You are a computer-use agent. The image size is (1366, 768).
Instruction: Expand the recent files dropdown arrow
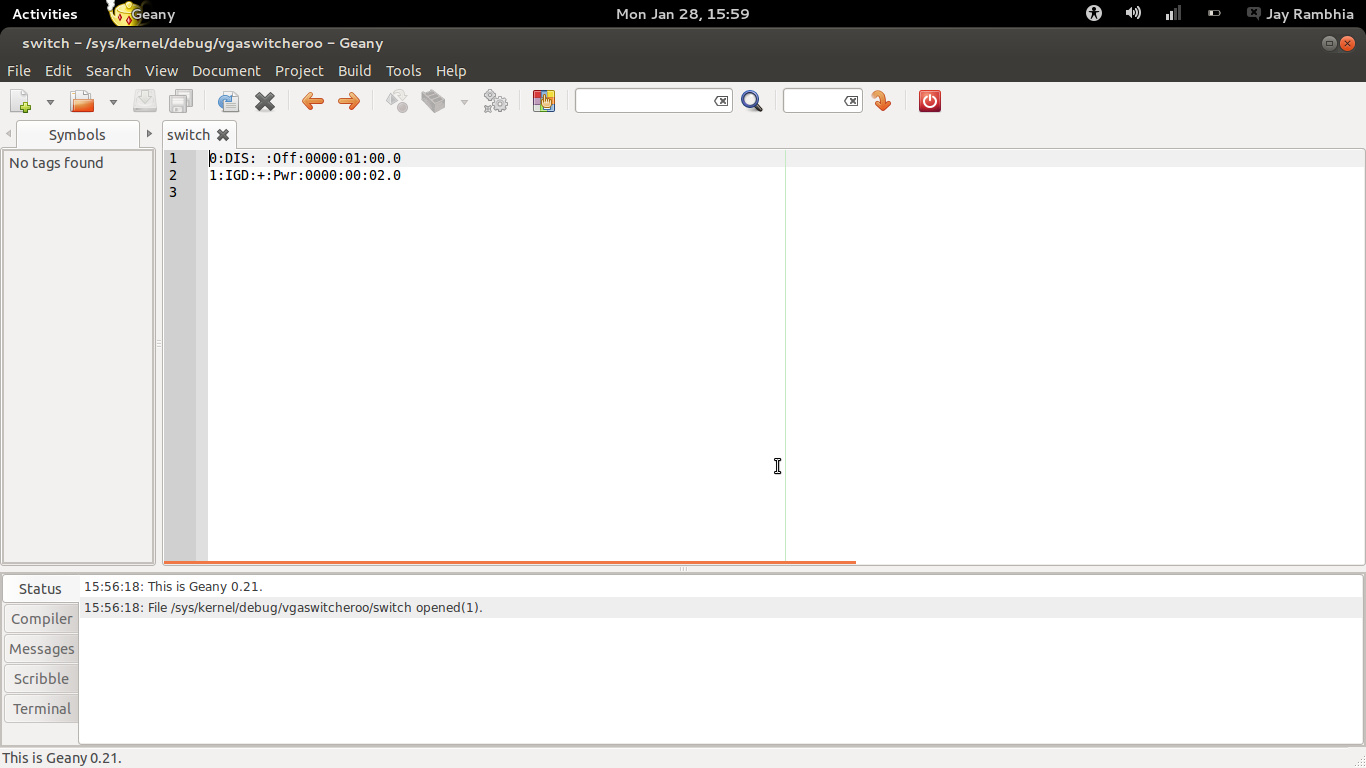click(x=113, y=102)
